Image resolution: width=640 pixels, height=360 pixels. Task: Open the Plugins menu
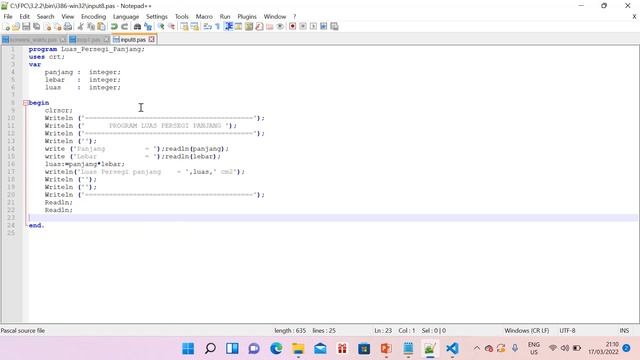247,17
